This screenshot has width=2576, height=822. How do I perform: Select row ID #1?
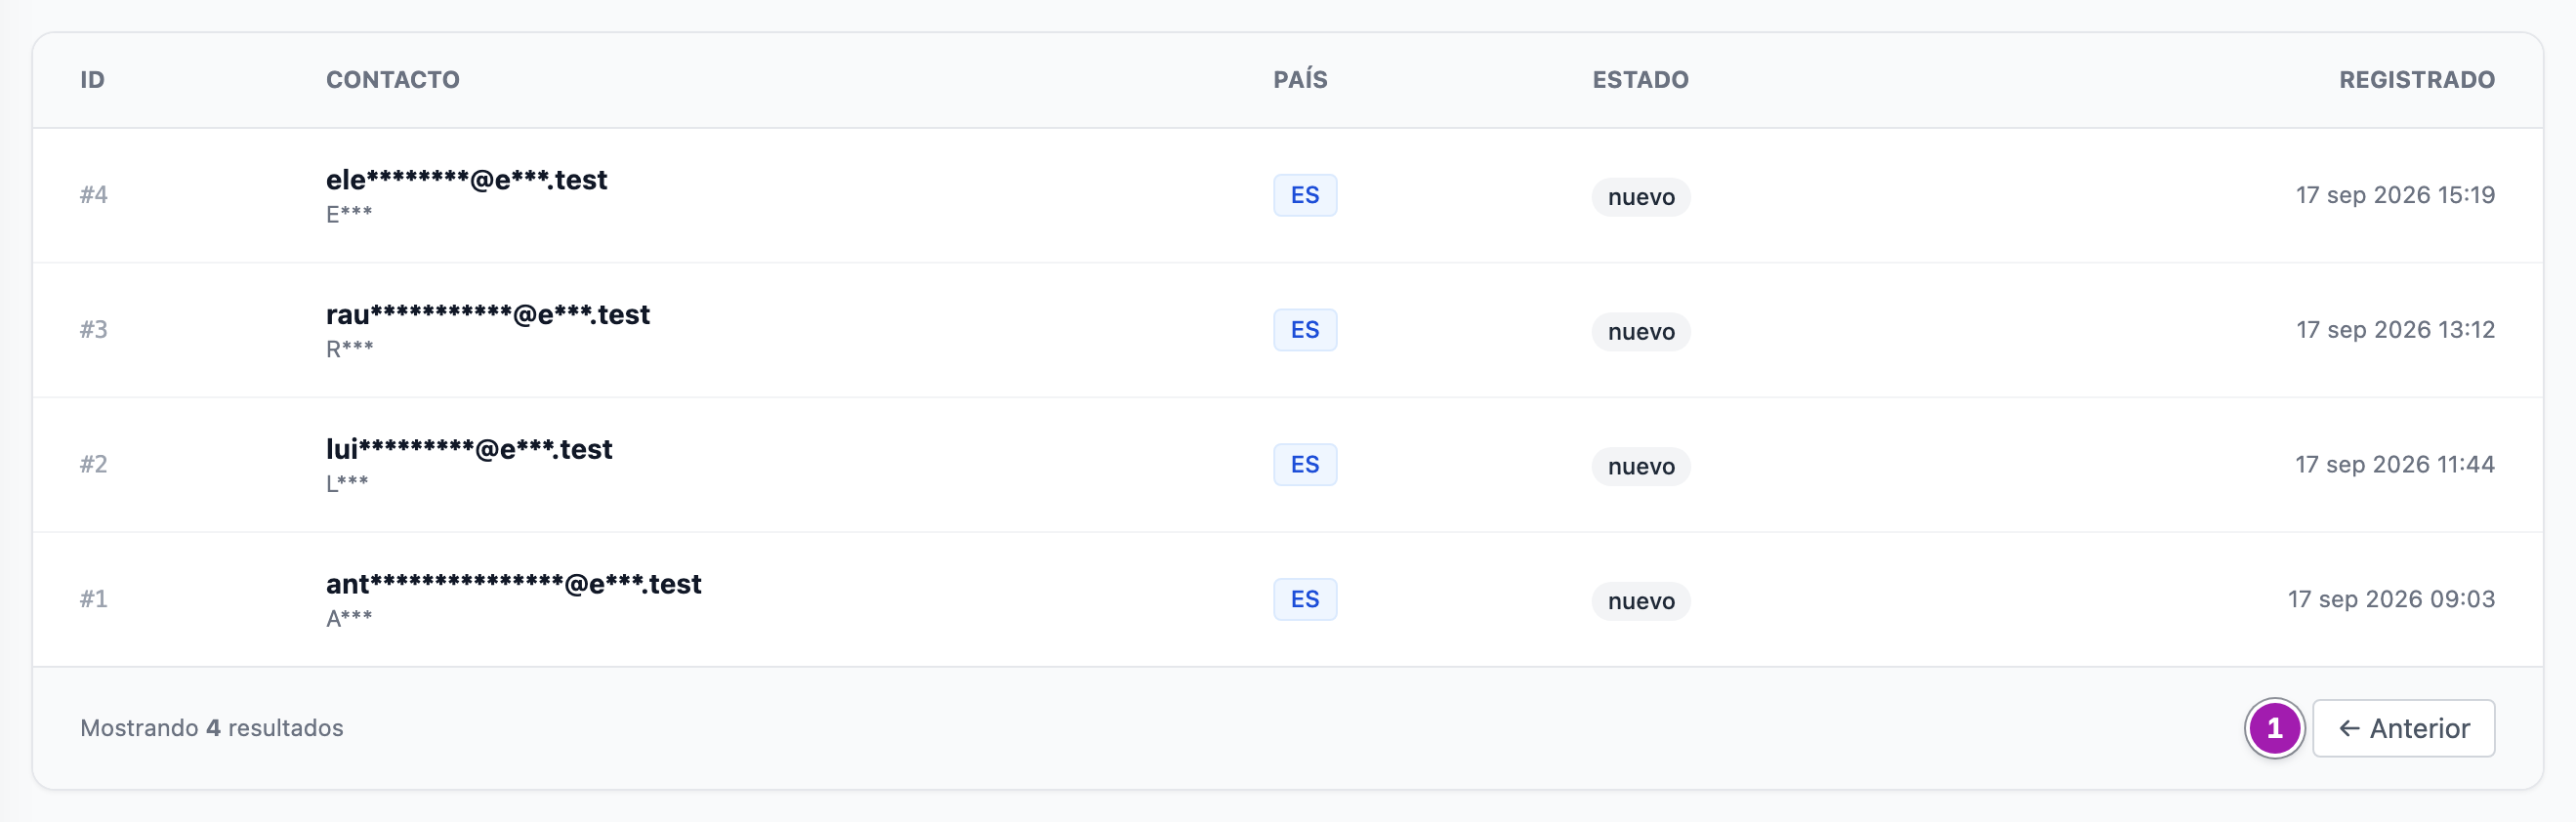(x=94, y=599)
